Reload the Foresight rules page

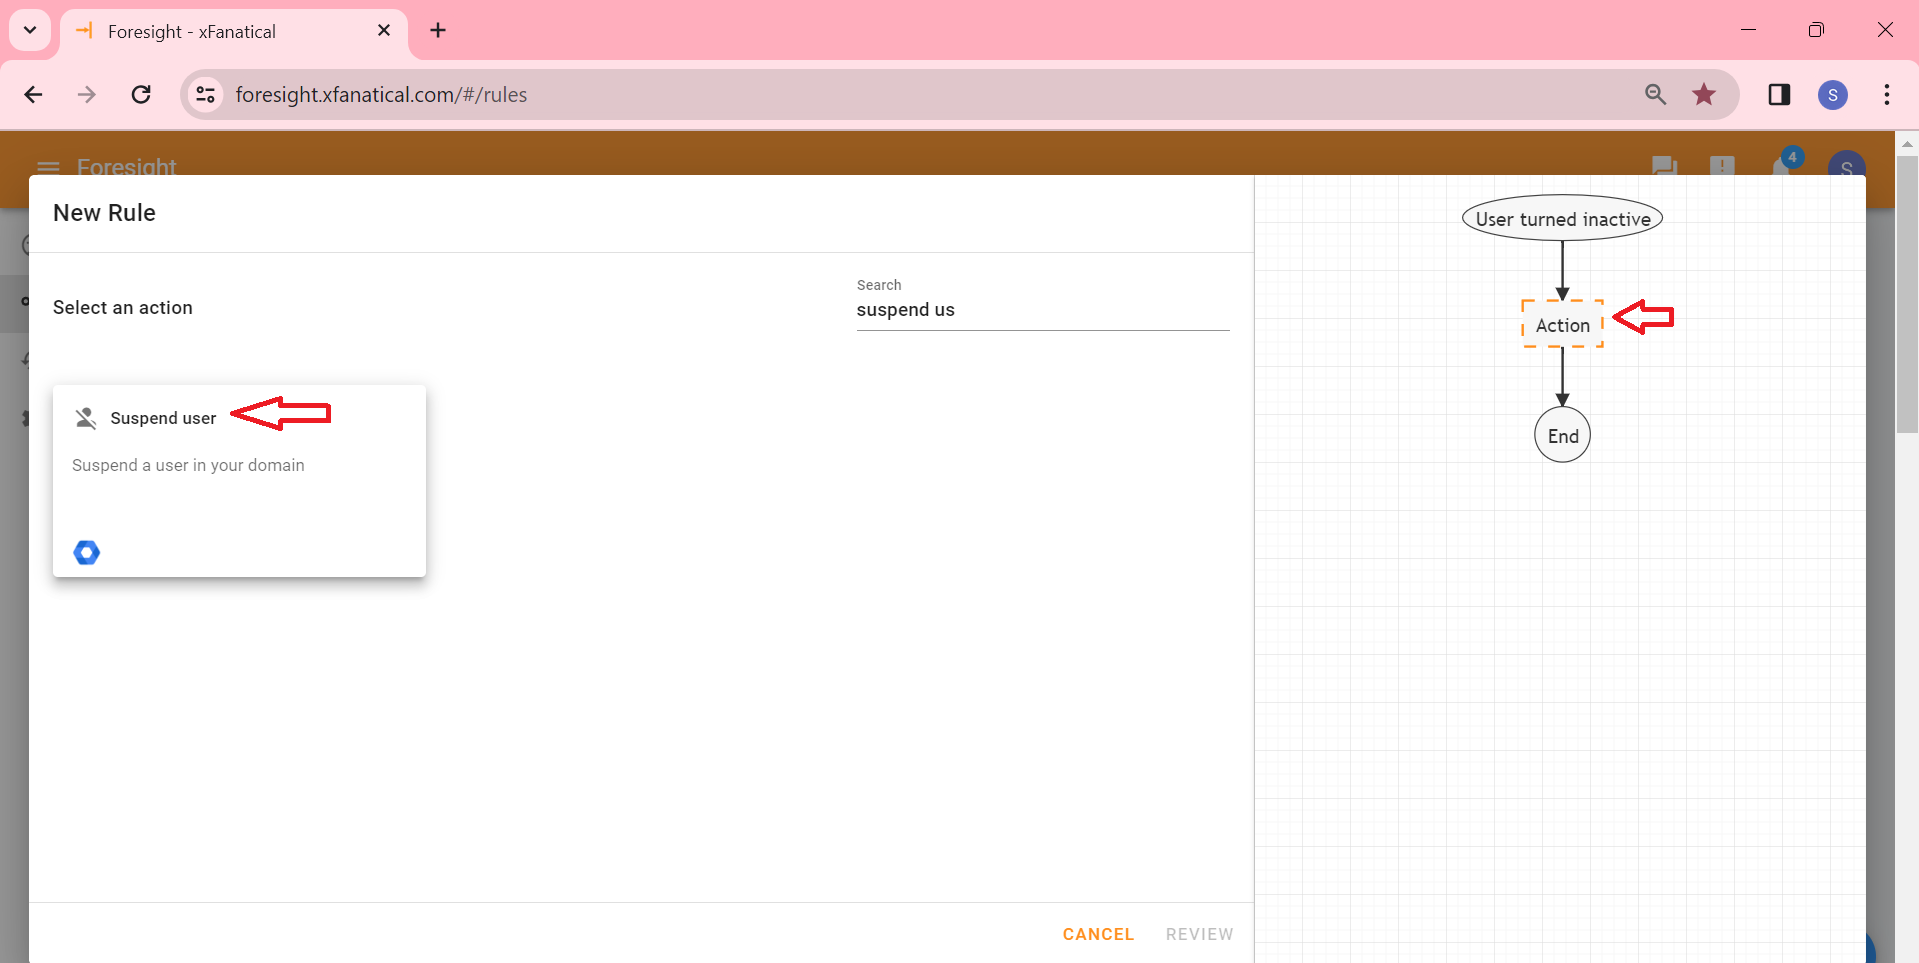pos(141,94)
